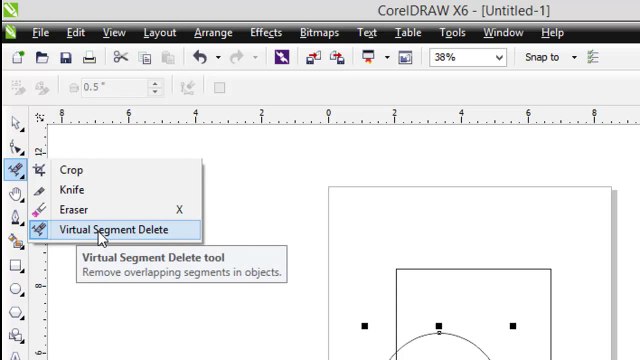Expand the zoom level 38% dropdown
The image size is (640, 360).
click(499, 58)
